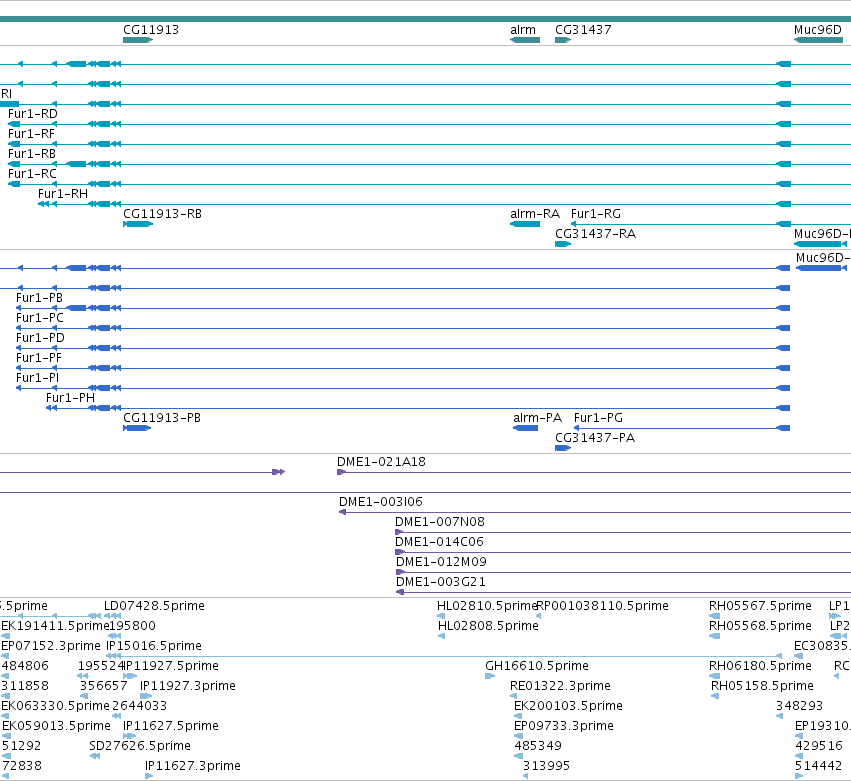This screenshot has width=851, height=781.
Task: Select transcript Fur1-RB label
Action: click(31, 154)
